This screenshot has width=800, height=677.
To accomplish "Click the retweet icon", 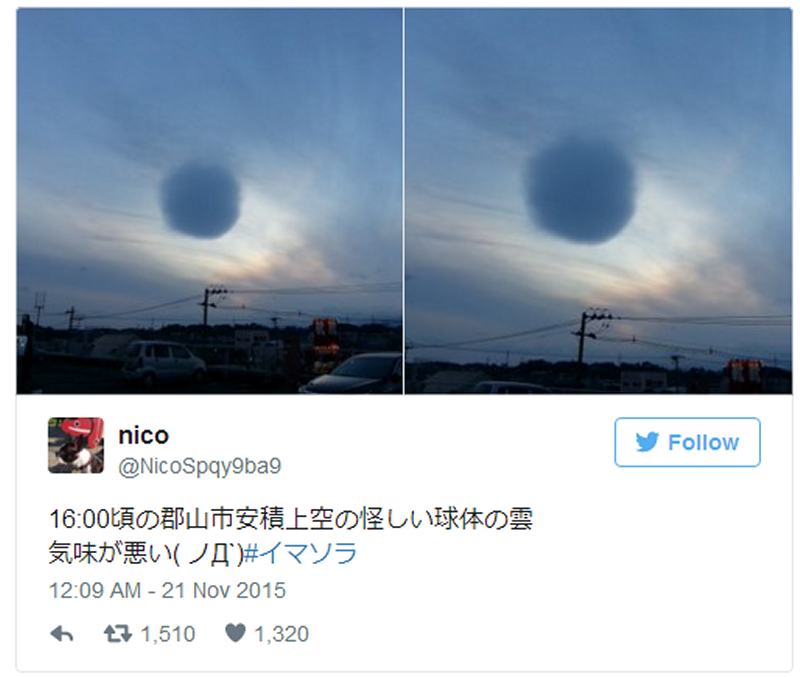I will click(x=117, y=634).
